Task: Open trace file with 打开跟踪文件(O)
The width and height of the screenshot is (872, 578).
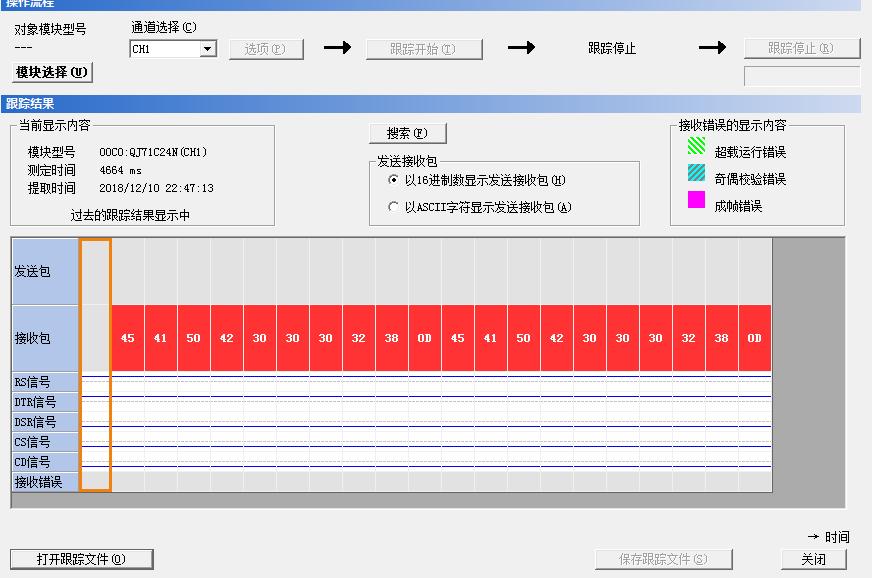Action: tap(81, 559)
